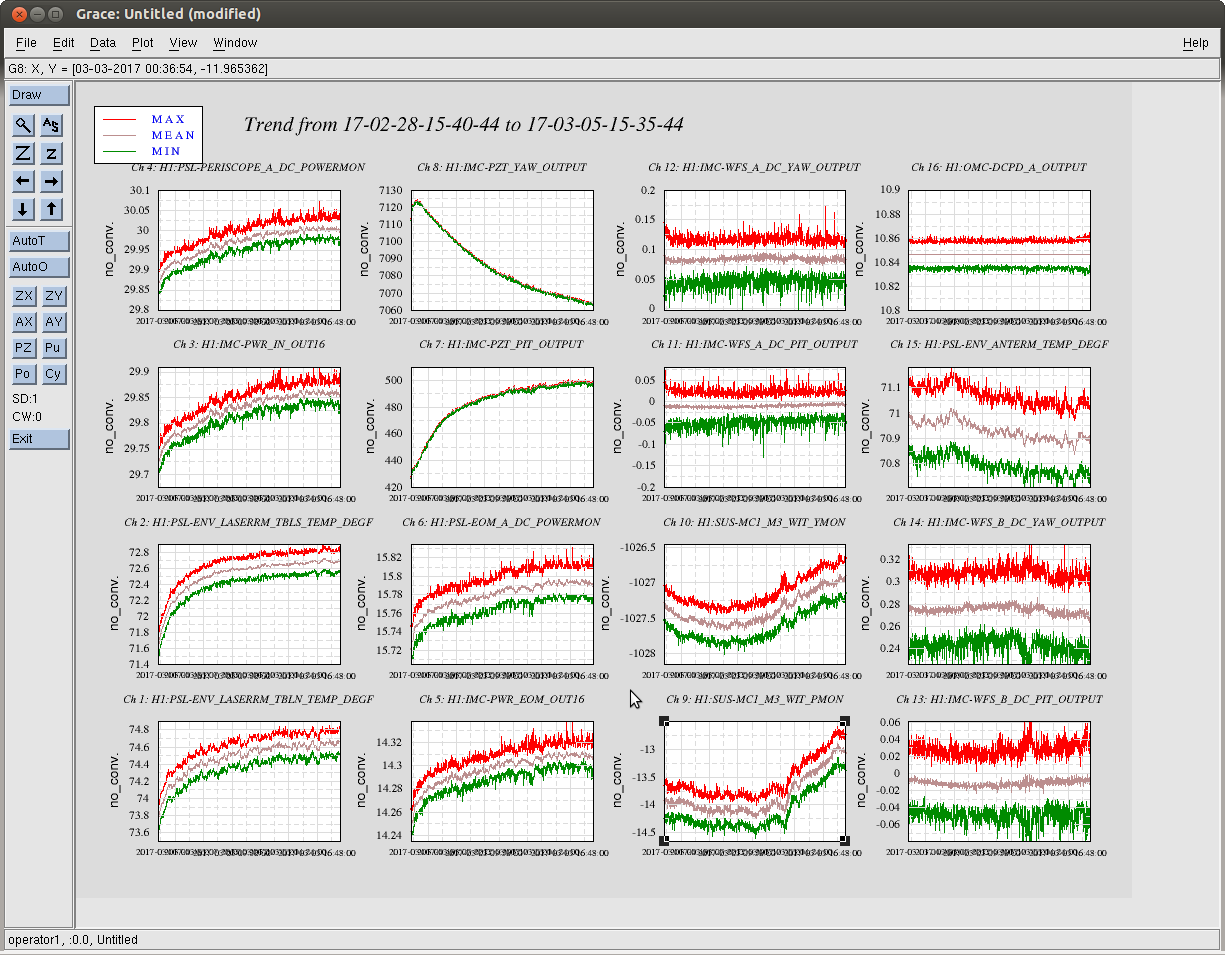Open the File menu
Viewport: 1225px width, 955px height.
[26, 43]
